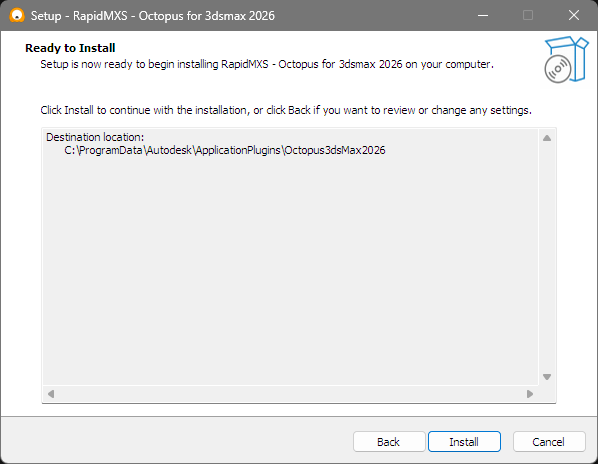Viewport: 598px width, 464px height.
Task: Click the 'Ready to Install' heading
Action: tap(70, 48)
